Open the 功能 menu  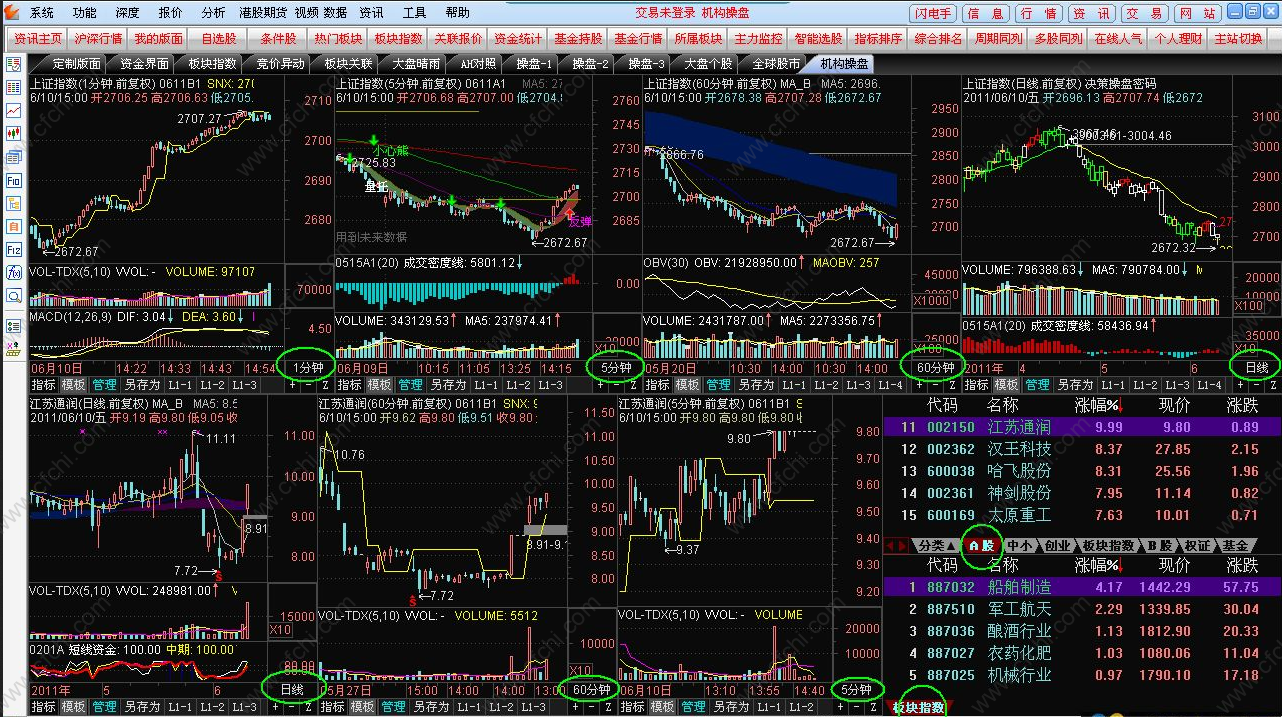click(85, 13)
